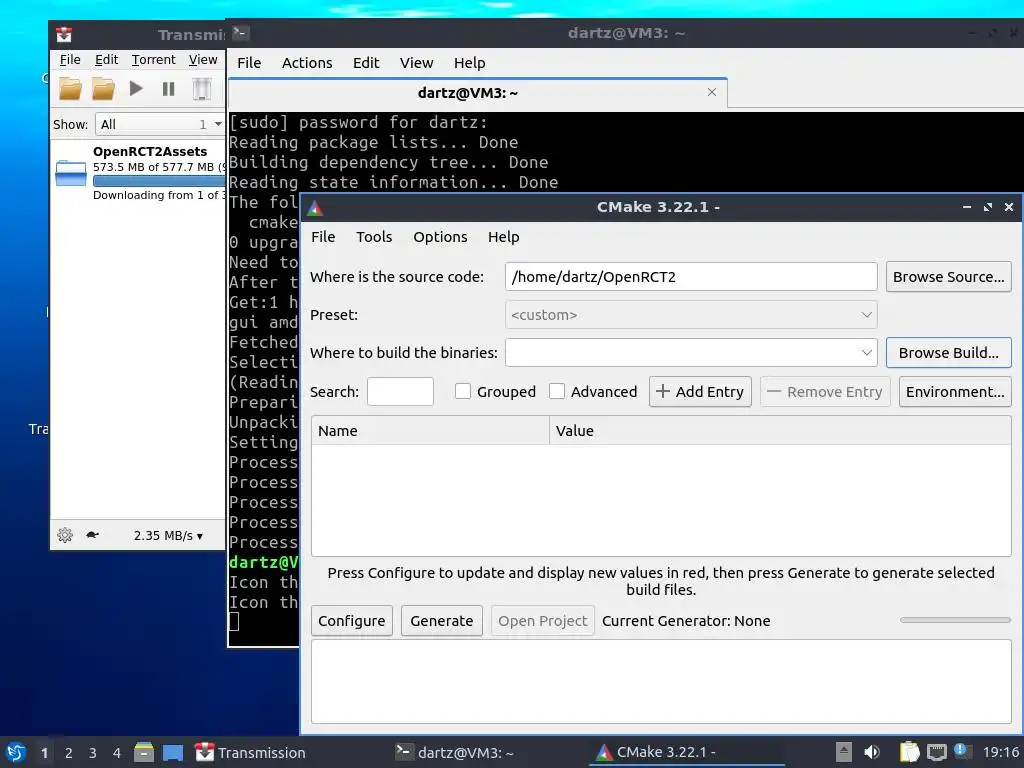
Task: Open CMake Help menu
Action: [x=504, y=237]
